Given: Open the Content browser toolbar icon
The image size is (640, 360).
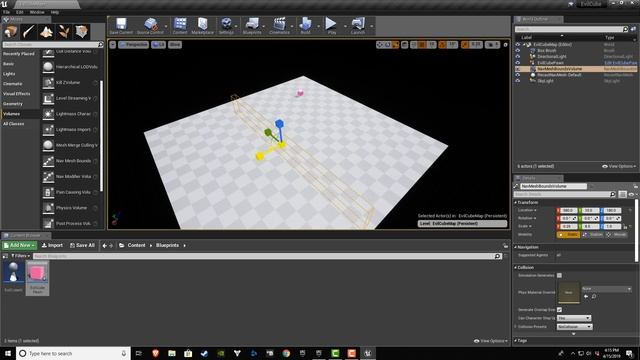Looking at the screenshot, I should (x=180, y=26).
